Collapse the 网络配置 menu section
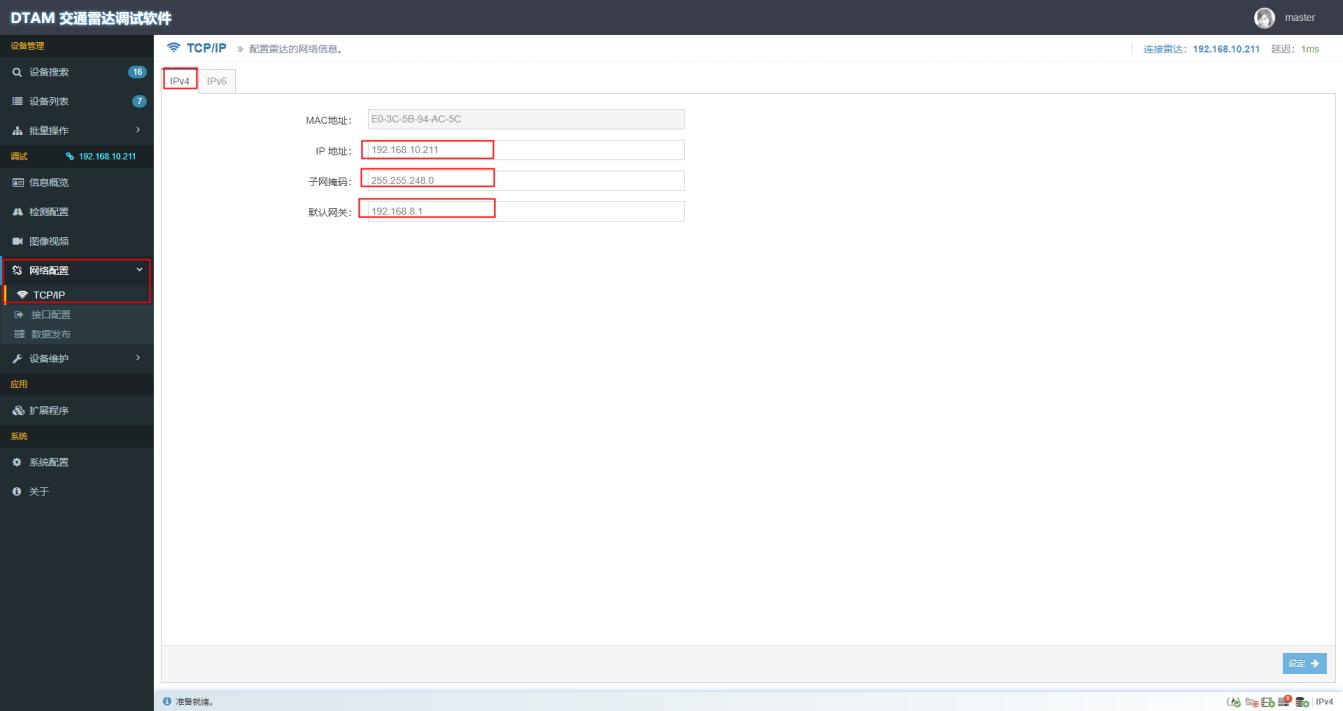The height and width of the screenshot is (711, 1343). (x=76, y=270)
